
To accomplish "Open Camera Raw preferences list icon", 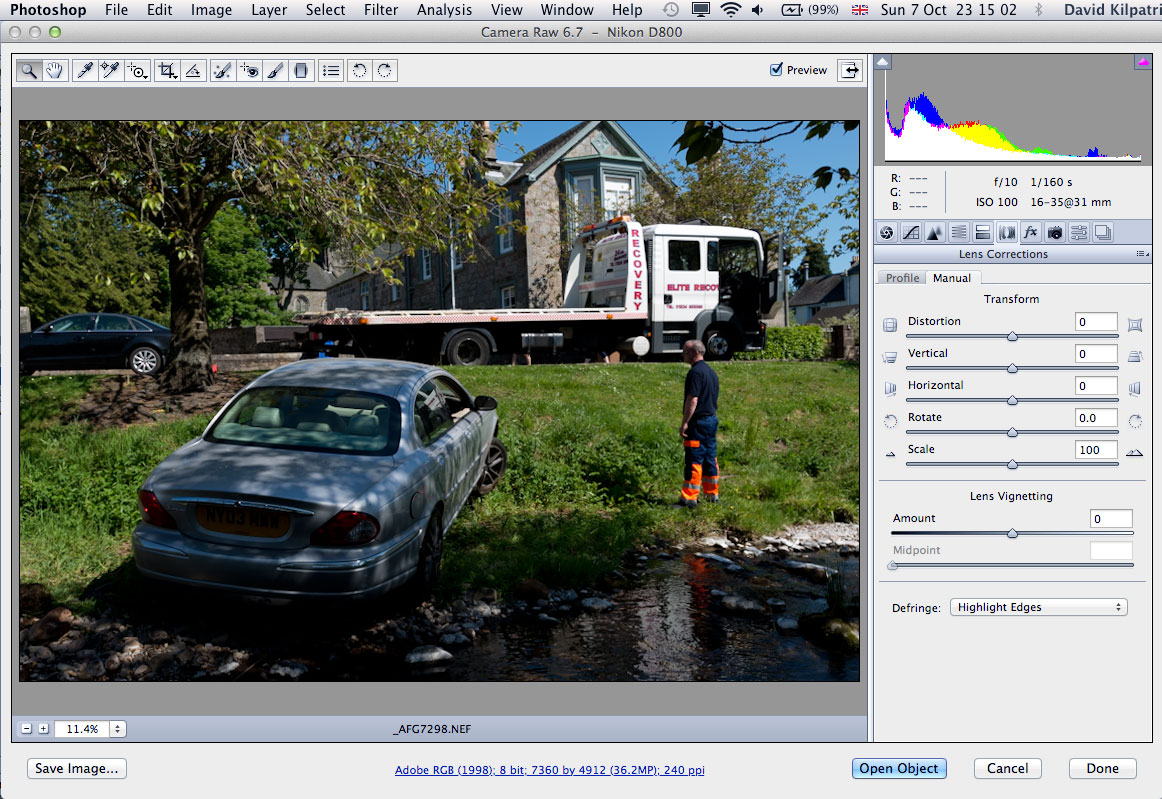I will pyautogui.click(x=331, y=70).
